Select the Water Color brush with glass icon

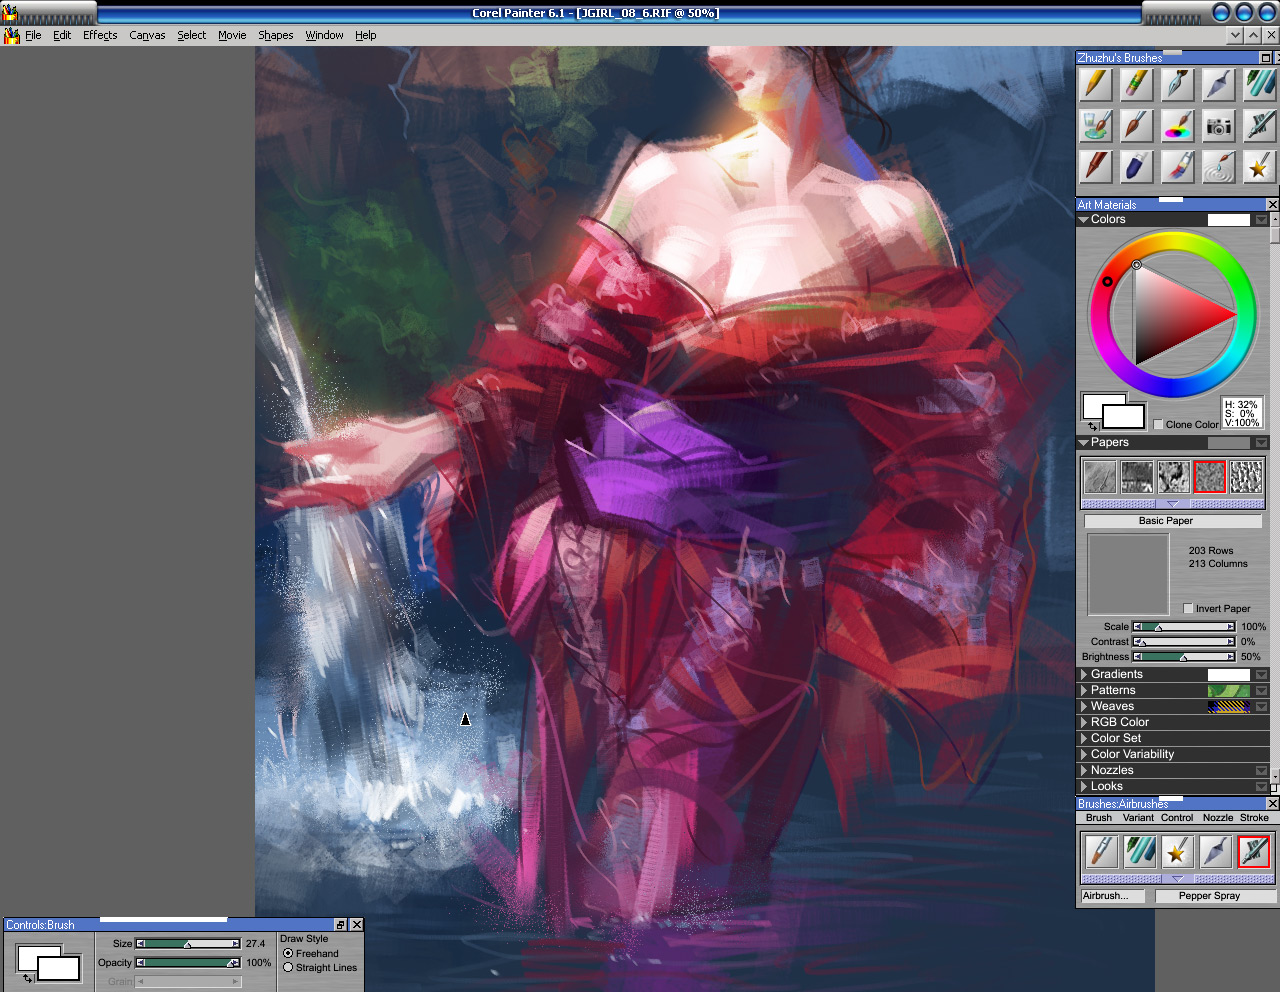1097,126
